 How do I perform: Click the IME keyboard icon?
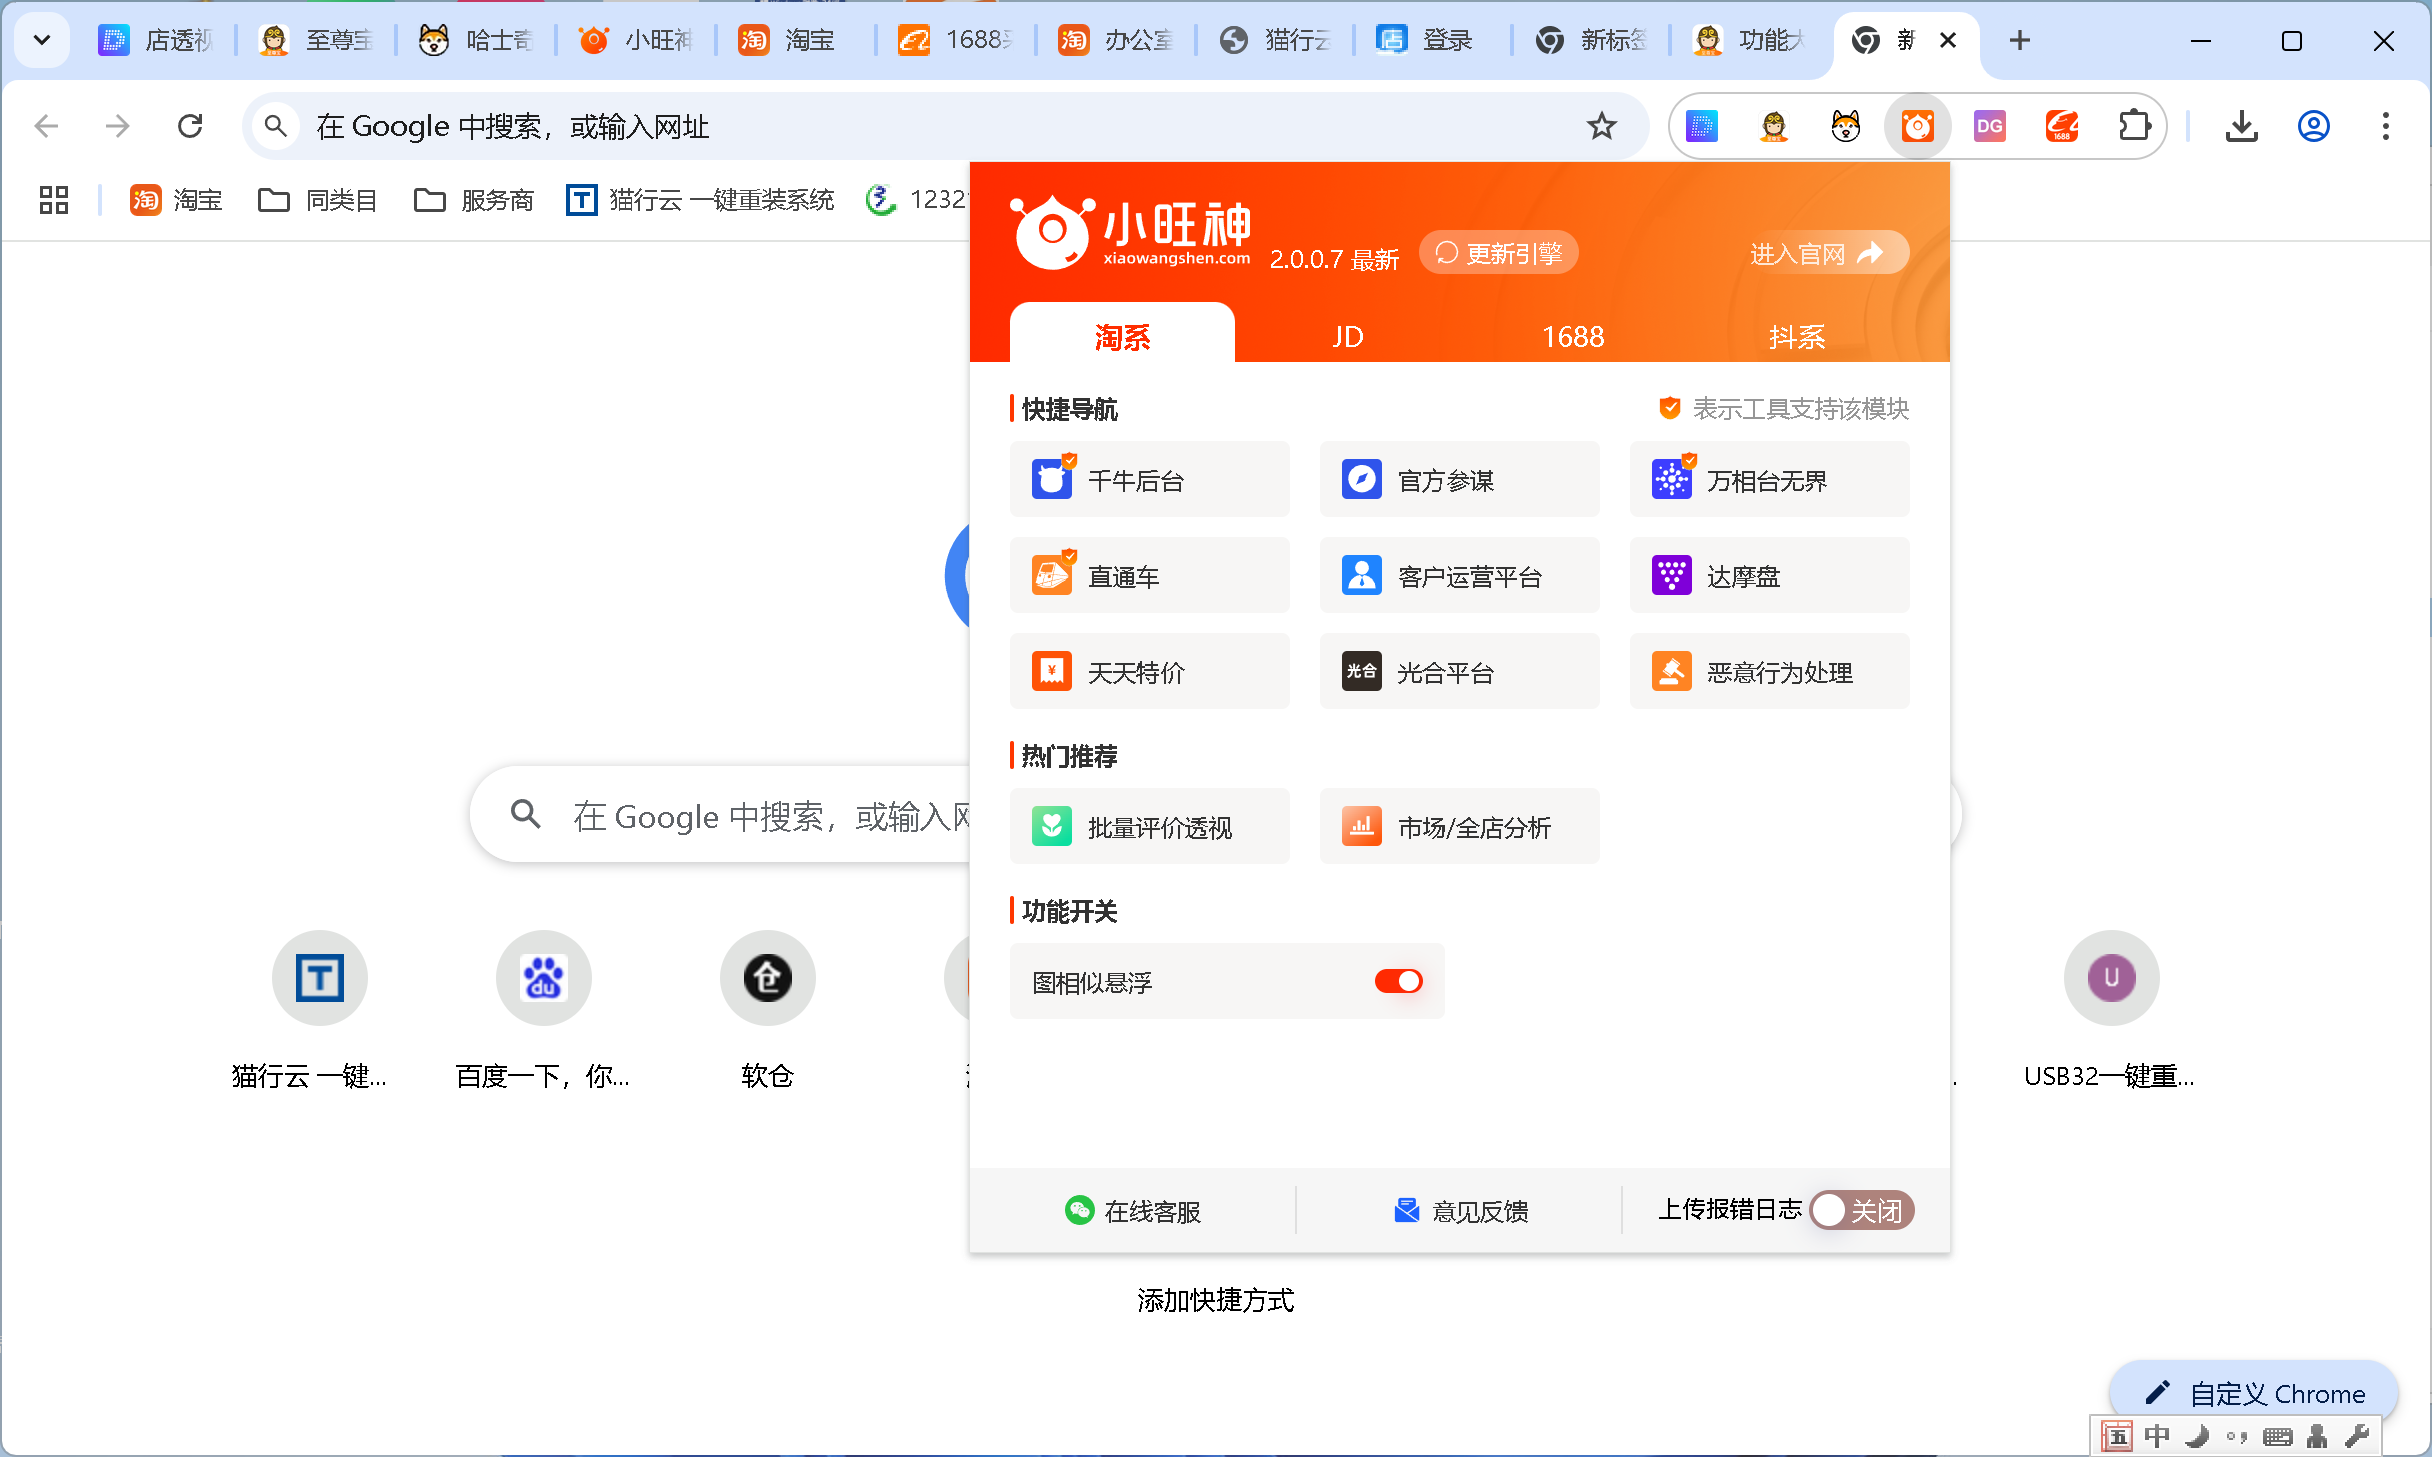point(2277,1436)
